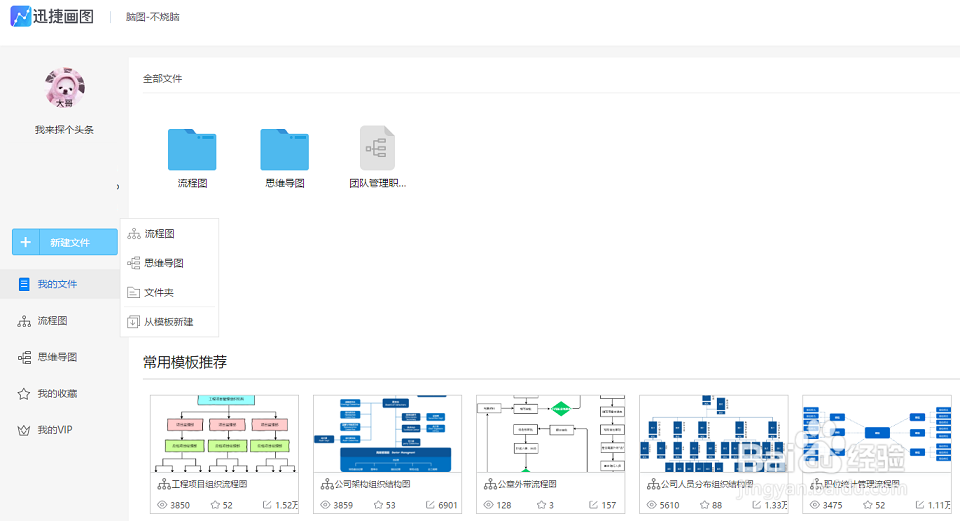Viewport: 960px width, 521px height.
Task: Open 我的收藏 in the sidebar
Action: (57, 394)
